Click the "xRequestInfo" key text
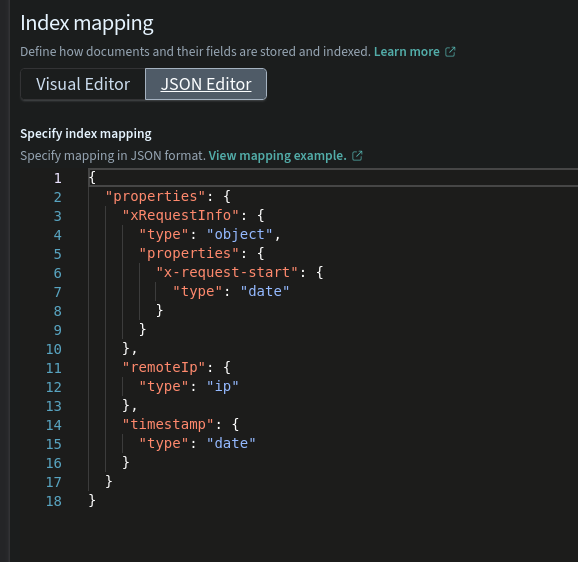This screenshot has width=578, height=562. (181, 215)
